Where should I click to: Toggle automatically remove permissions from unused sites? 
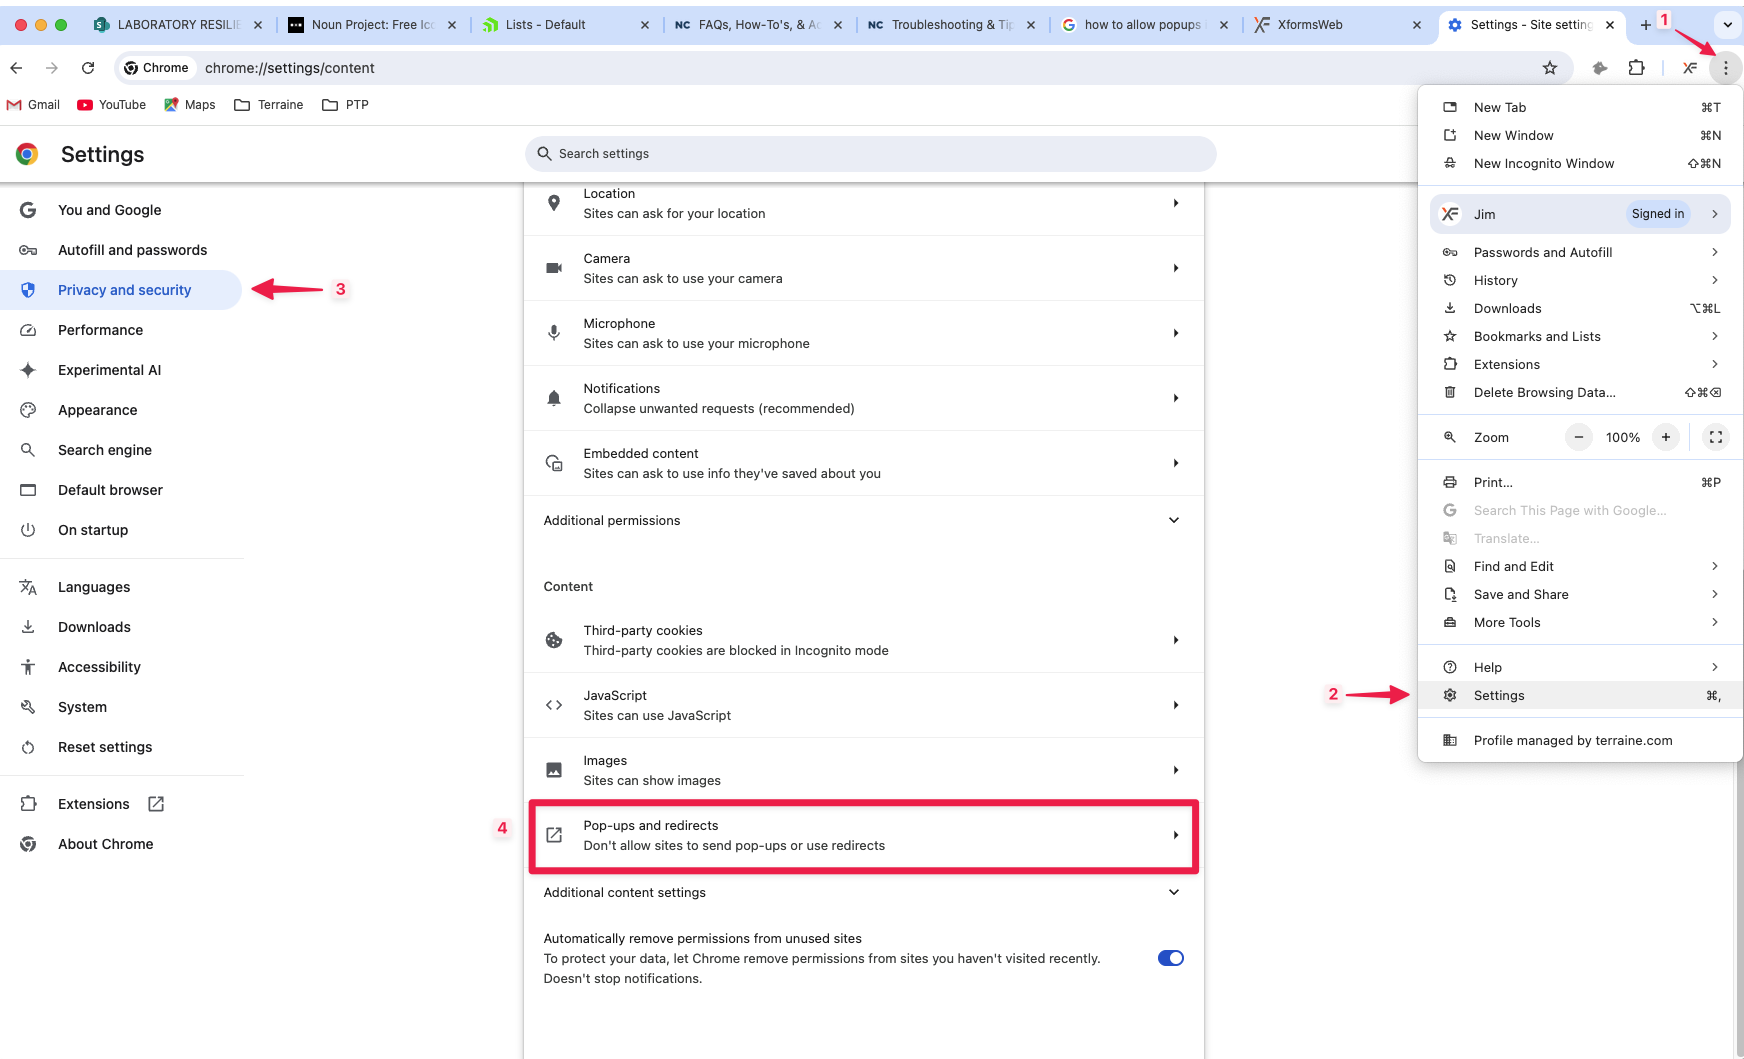1170,958
